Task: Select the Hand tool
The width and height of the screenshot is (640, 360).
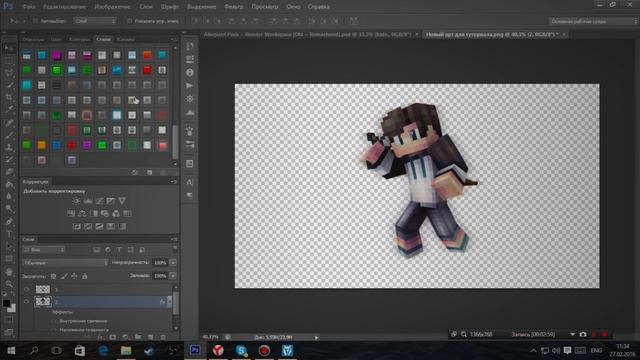Action: pos(9,272)
